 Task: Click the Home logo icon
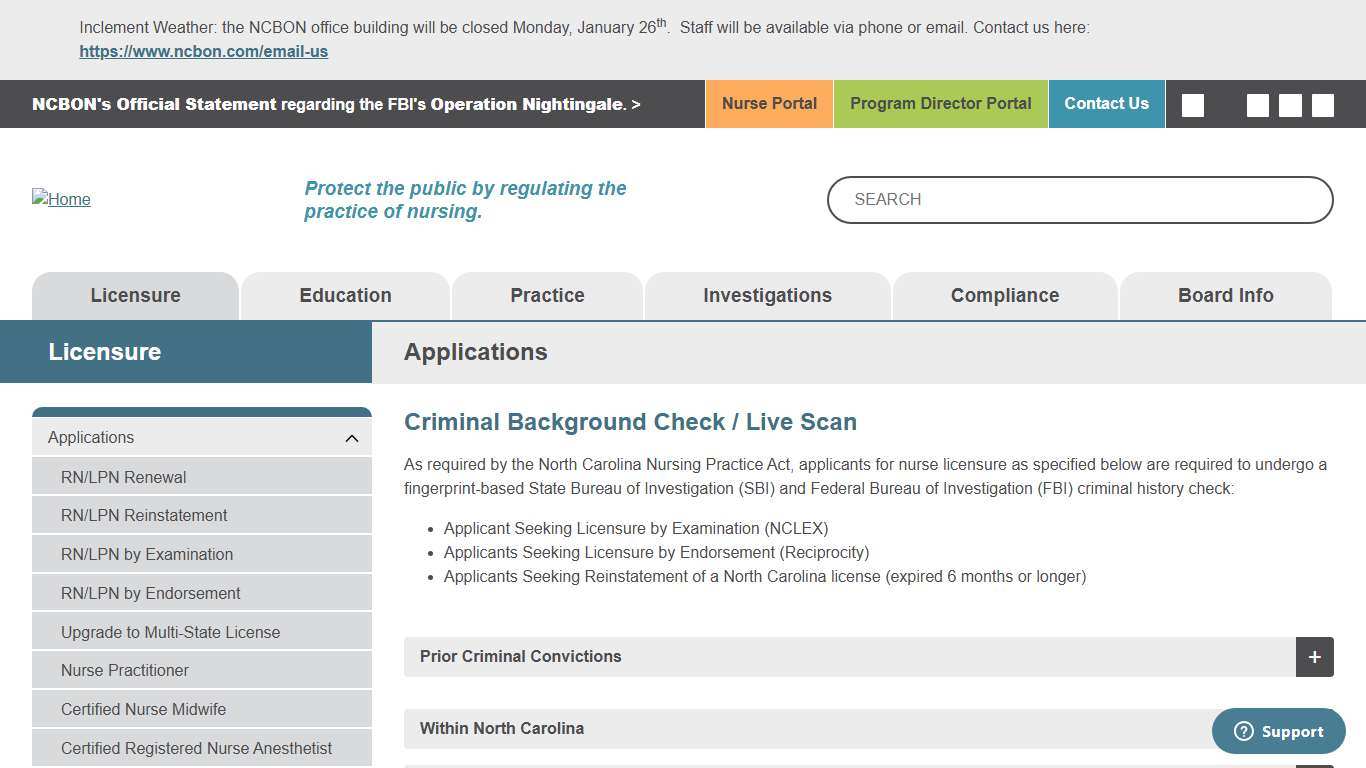click(x=61, y=199)
